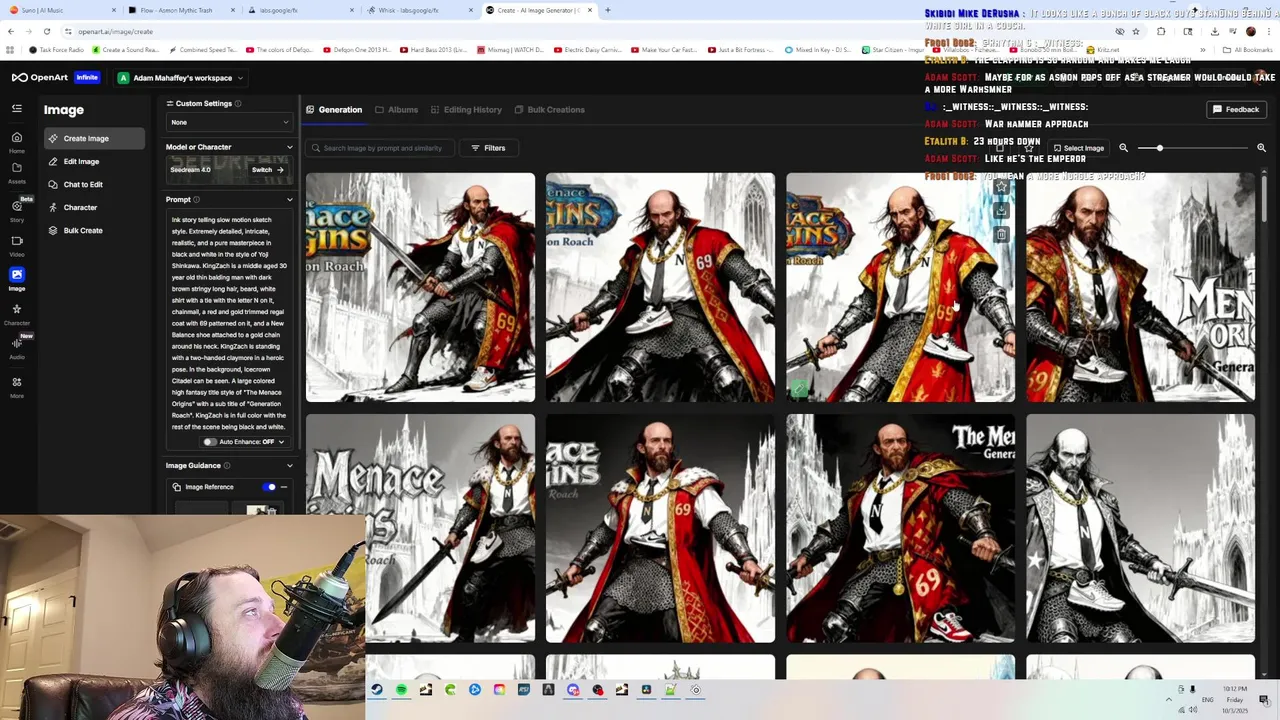Screen dimensions: 1280x720
Task: Toggle the Auto Enhance switch
Action: pyautogui.click(x=210, y=442)
